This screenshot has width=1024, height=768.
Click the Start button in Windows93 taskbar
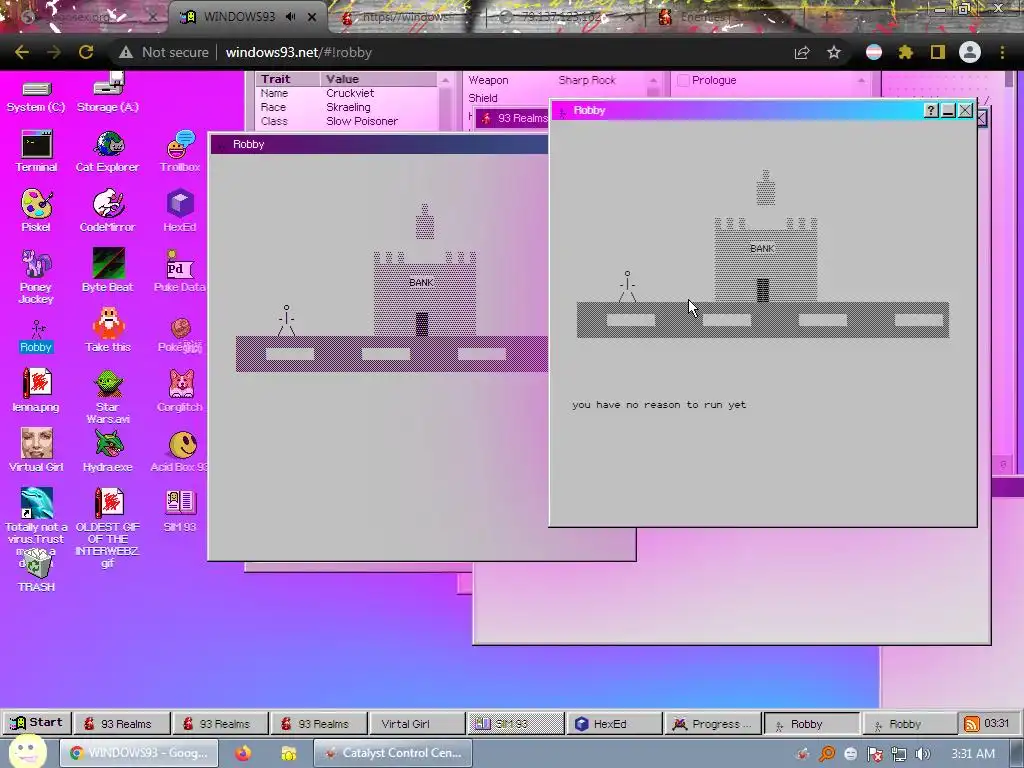pos(37,723)
